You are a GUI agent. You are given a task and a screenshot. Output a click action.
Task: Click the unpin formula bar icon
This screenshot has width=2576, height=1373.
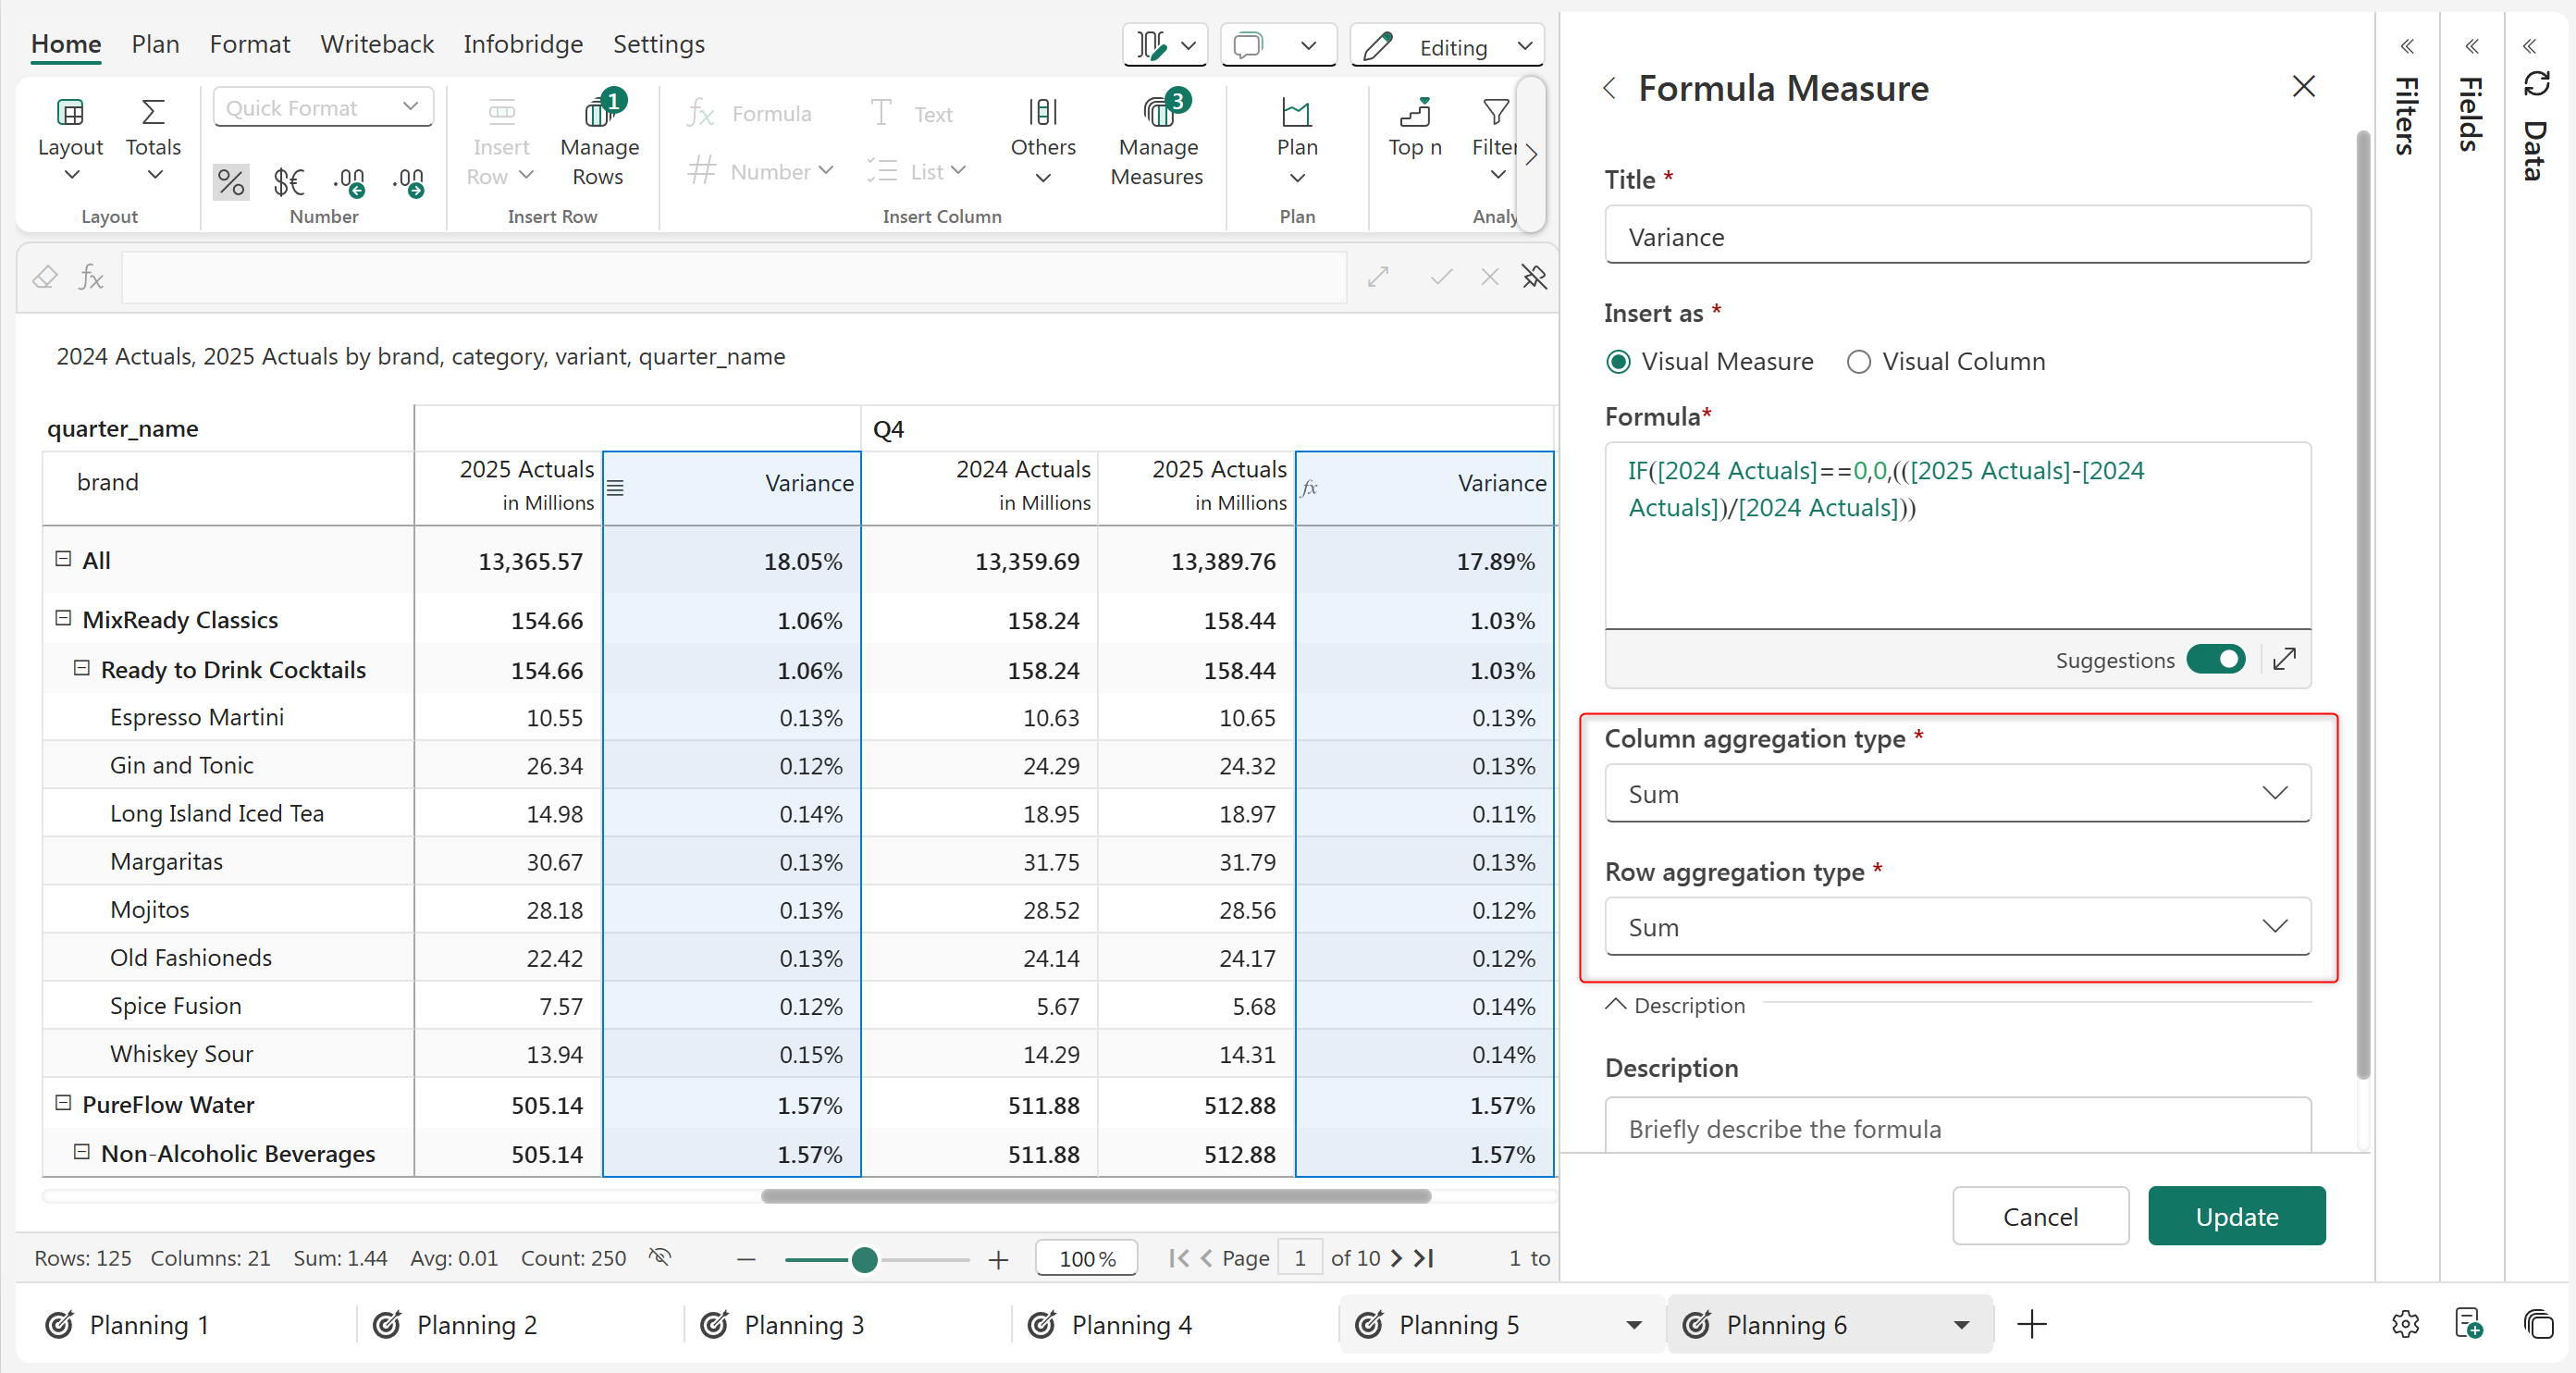(1534, 277)
